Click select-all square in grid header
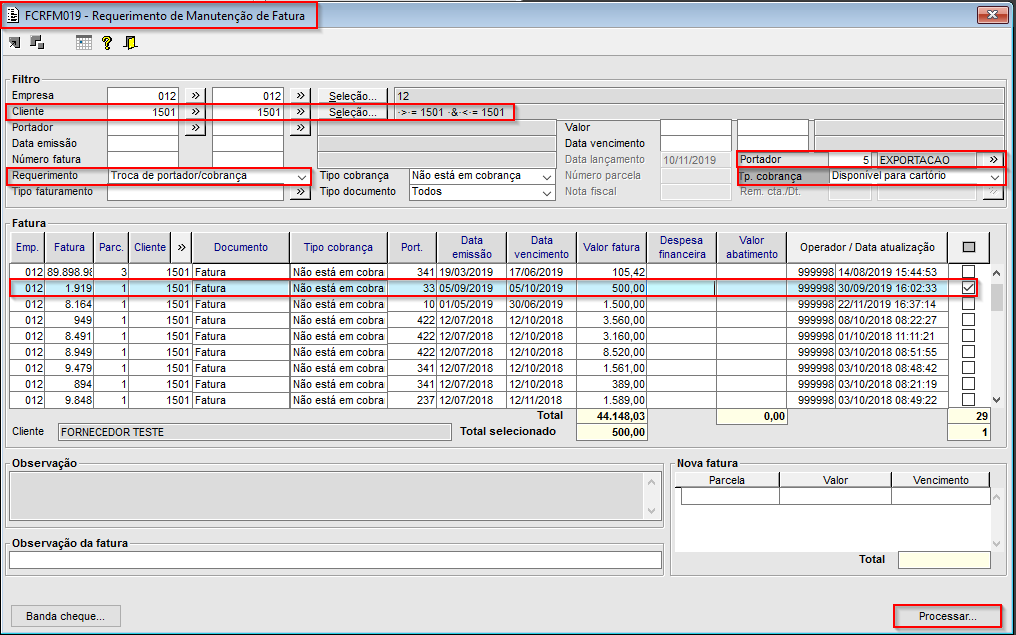This screenshot has width=1016, height=635. (x=969, y=247)
